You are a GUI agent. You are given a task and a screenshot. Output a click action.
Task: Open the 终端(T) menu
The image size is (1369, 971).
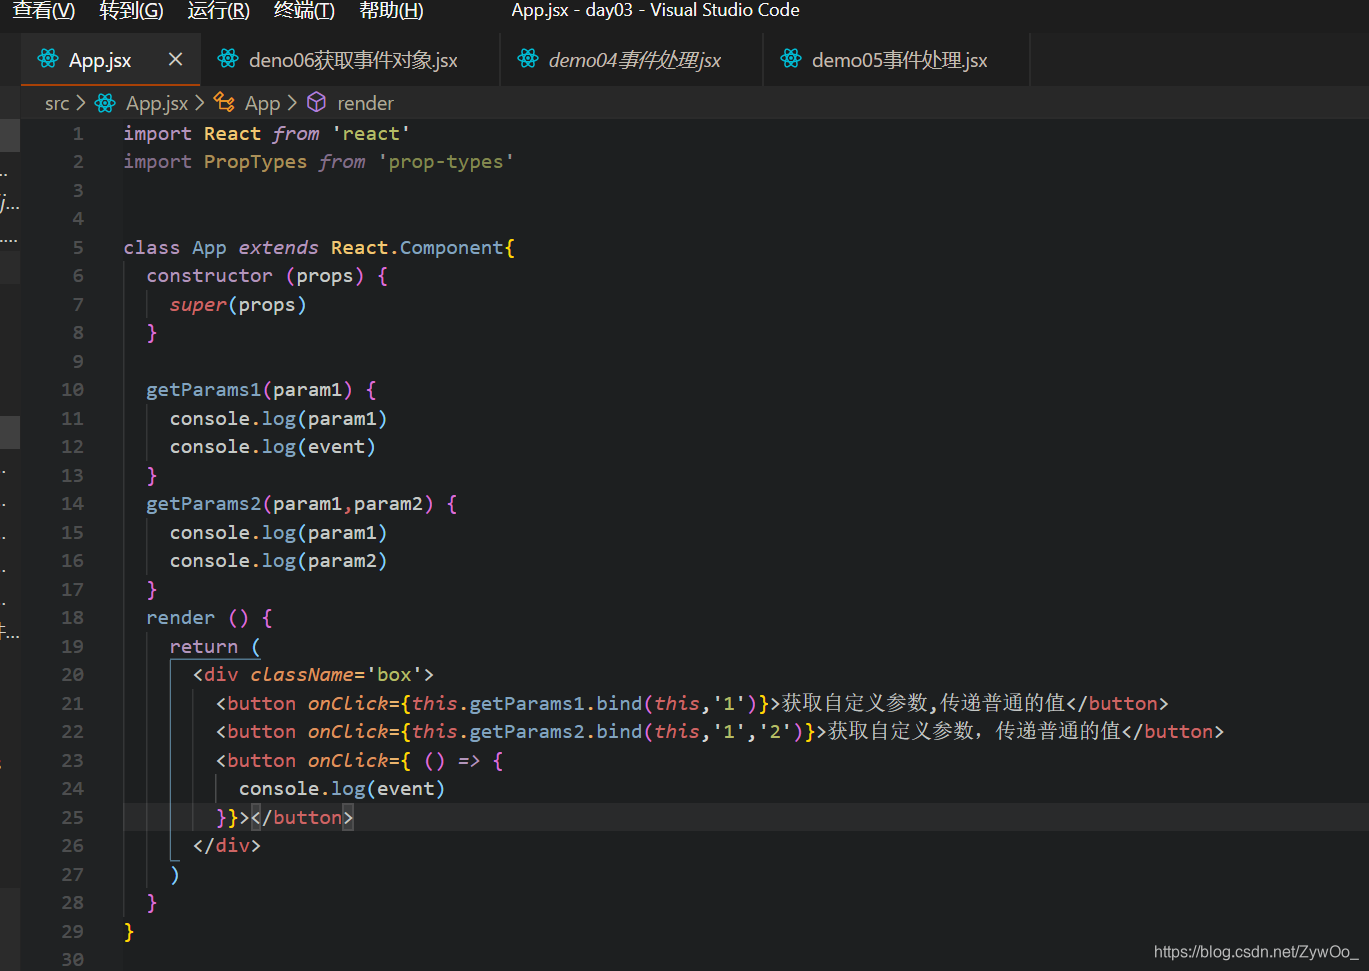tap(304, 10)
